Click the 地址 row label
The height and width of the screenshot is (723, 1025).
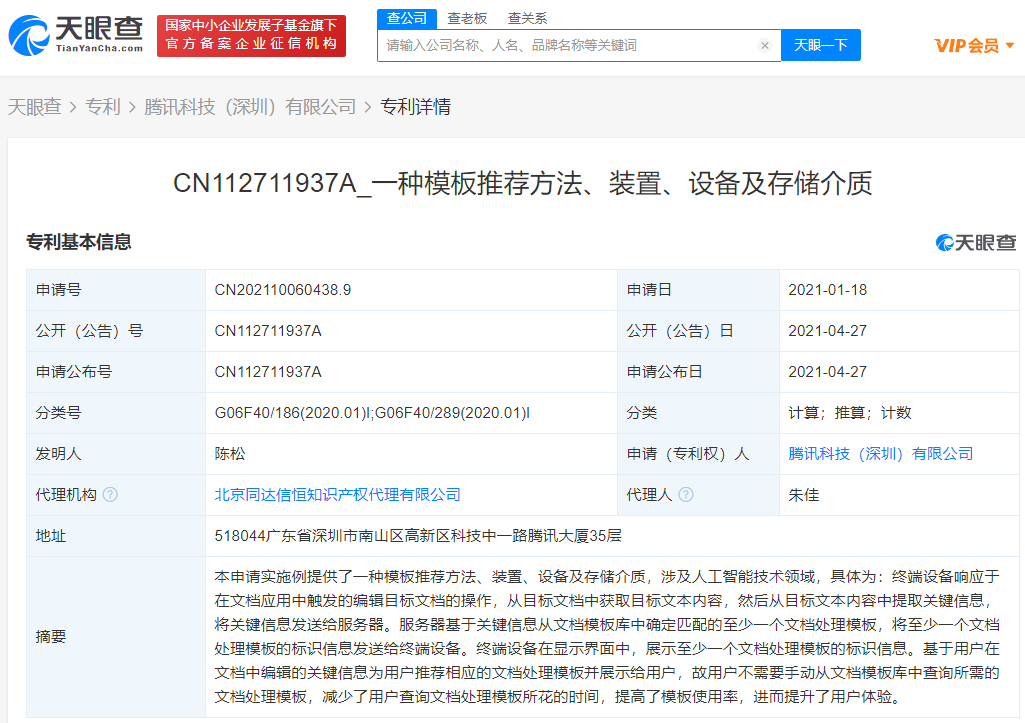click(x=50, y=536)
